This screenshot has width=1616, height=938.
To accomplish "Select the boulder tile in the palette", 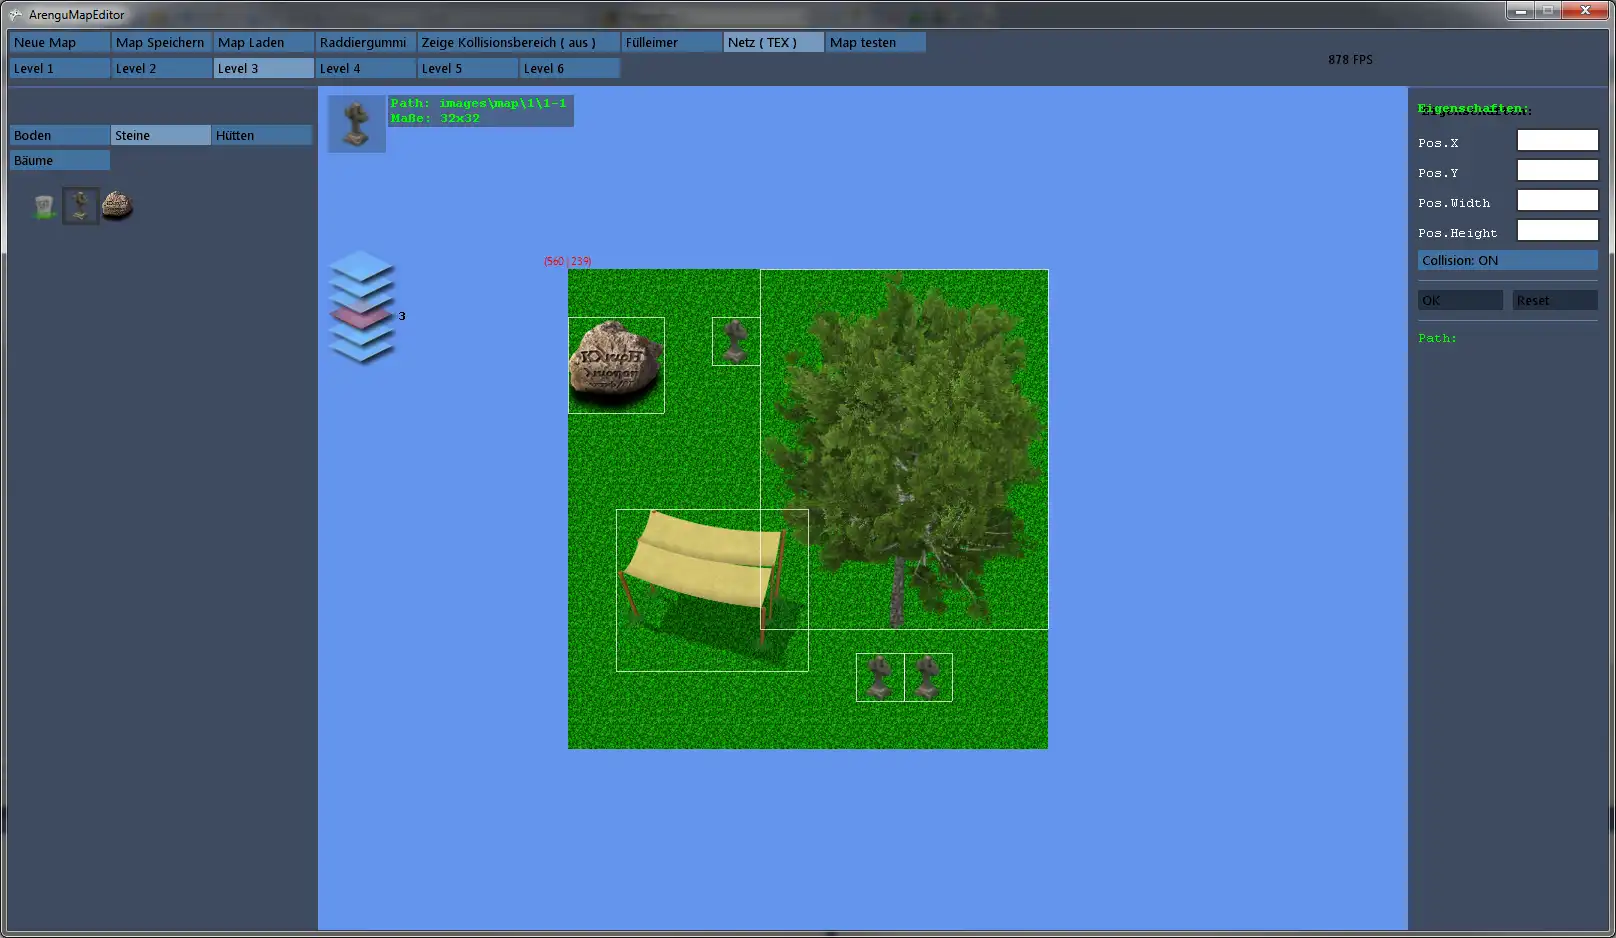I will pyautogui.click(x=117, y=206).
